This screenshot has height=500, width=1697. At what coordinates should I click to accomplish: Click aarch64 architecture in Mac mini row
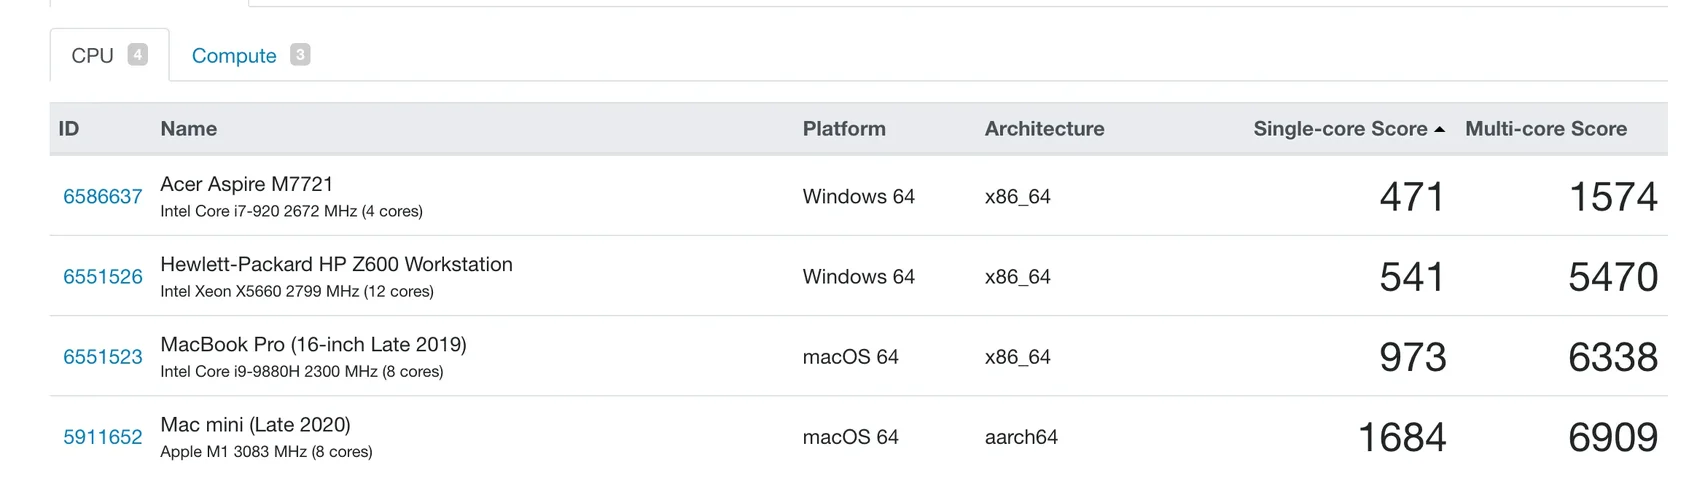pos(1021,437)
